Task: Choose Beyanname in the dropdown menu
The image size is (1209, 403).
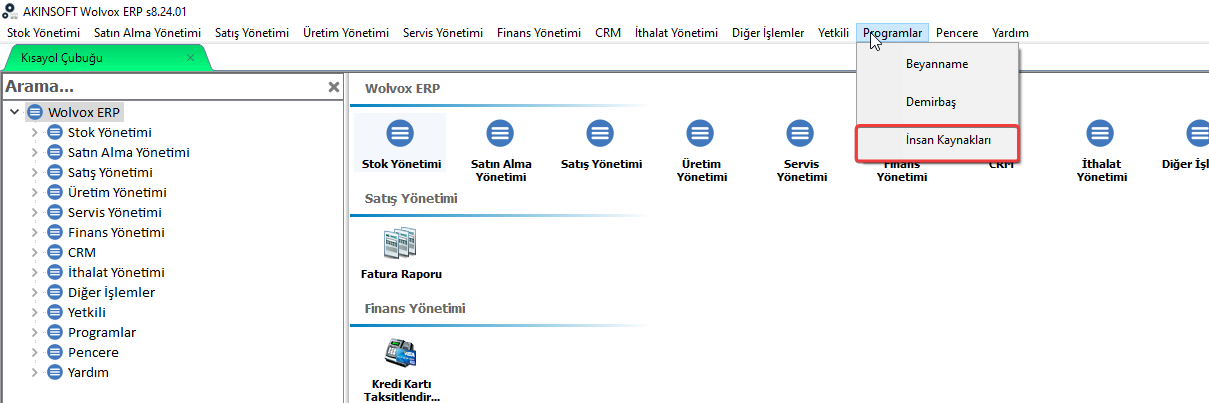Action: (x=938, y=63)
